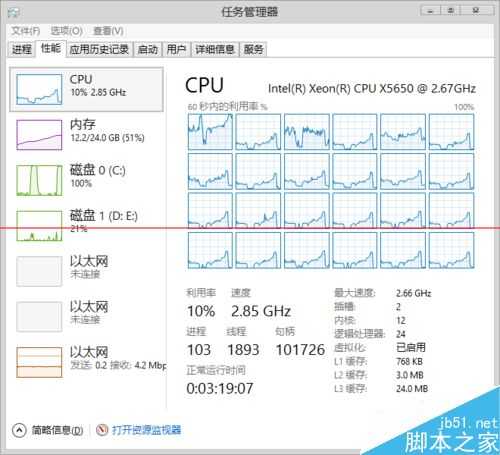Go to the 用户 tab
Image resolution: width=500 pixels, height=455 pixels.
176,50
